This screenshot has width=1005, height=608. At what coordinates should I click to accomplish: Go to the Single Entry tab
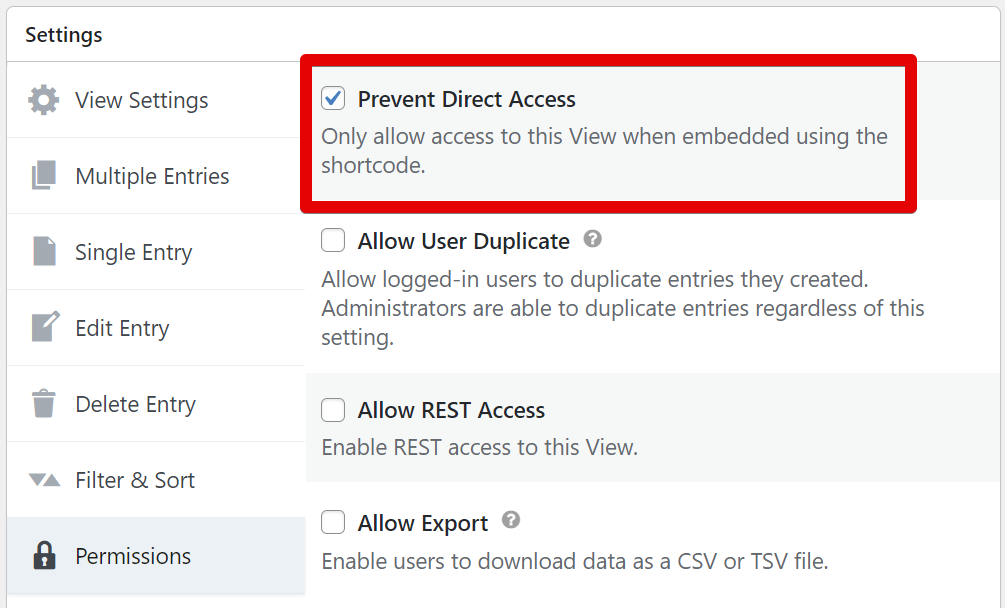(133, 252)
